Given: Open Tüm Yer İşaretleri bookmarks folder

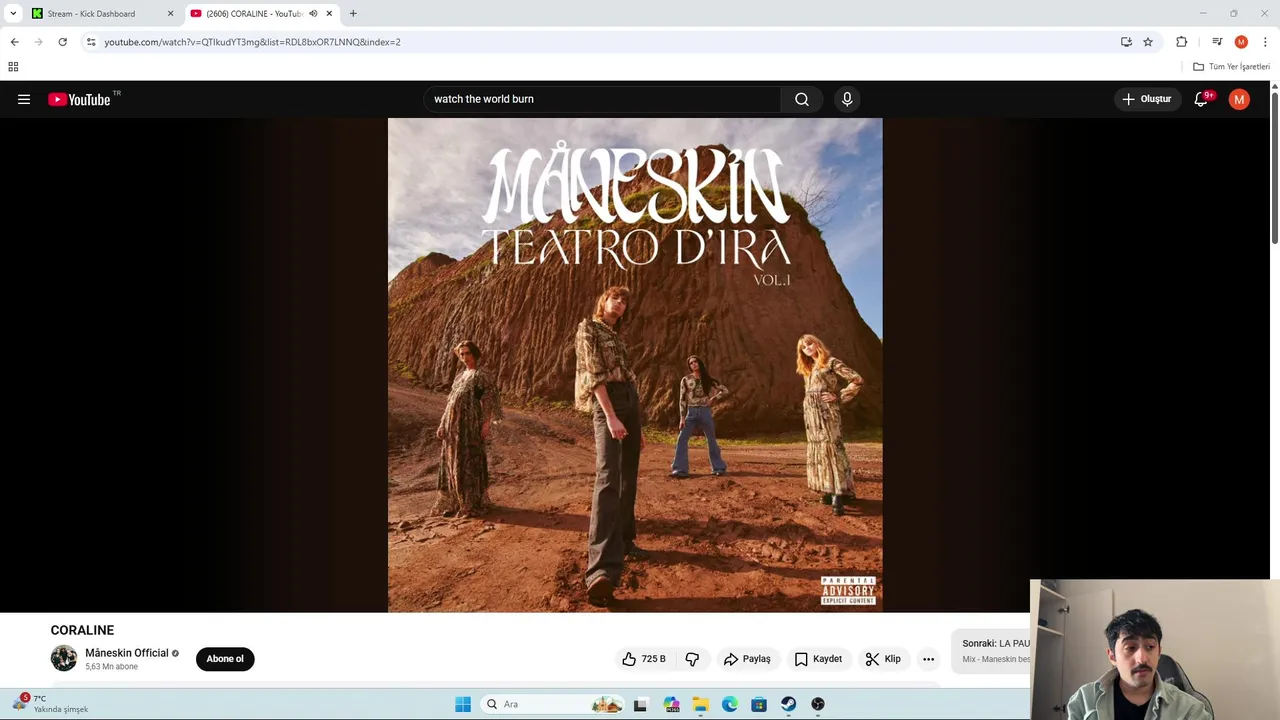Looking at the screenshot, I should point(1231,67).
